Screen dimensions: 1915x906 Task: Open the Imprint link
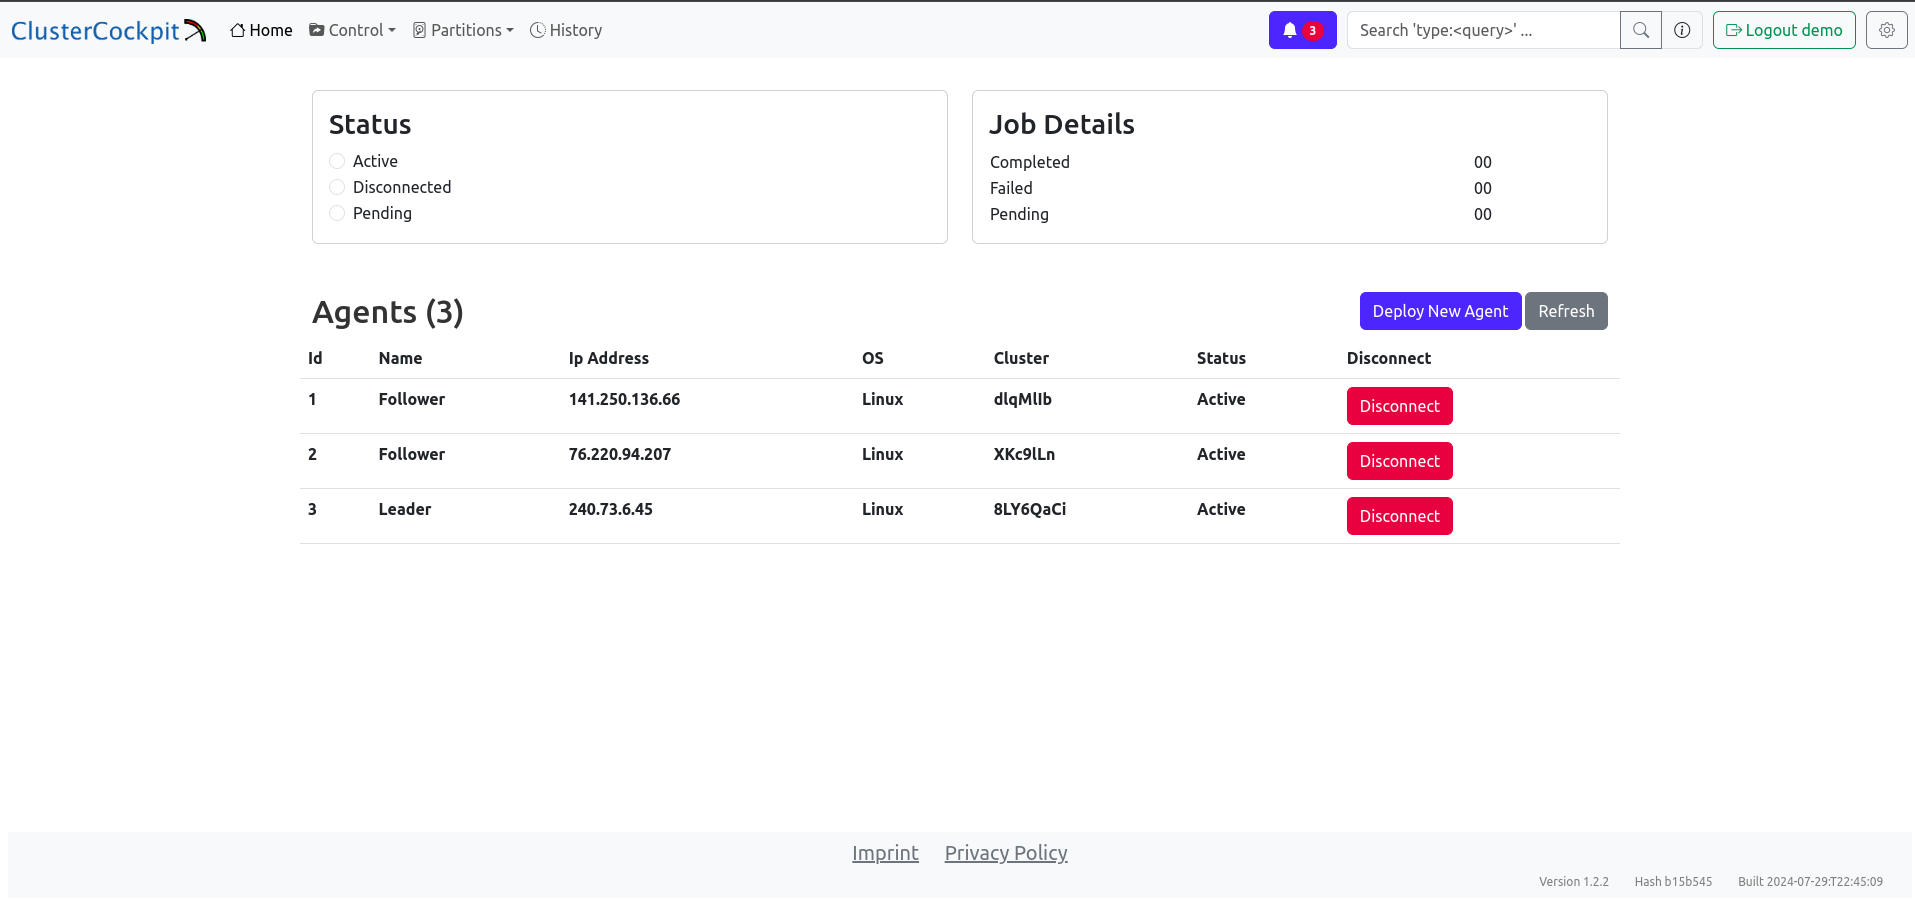point(885,853)
